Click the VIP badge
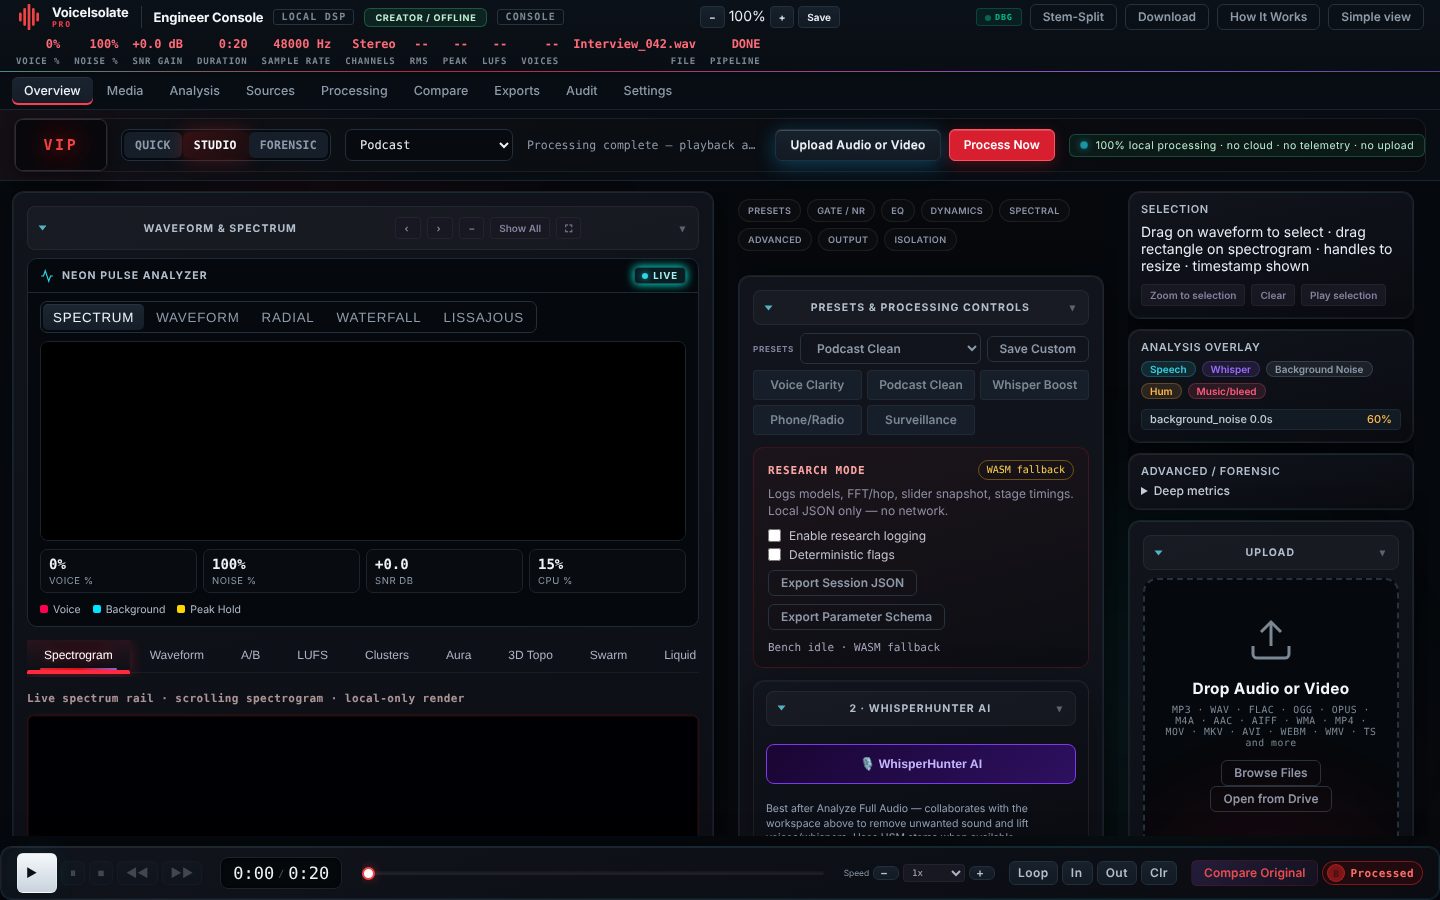 pos(60,145)
